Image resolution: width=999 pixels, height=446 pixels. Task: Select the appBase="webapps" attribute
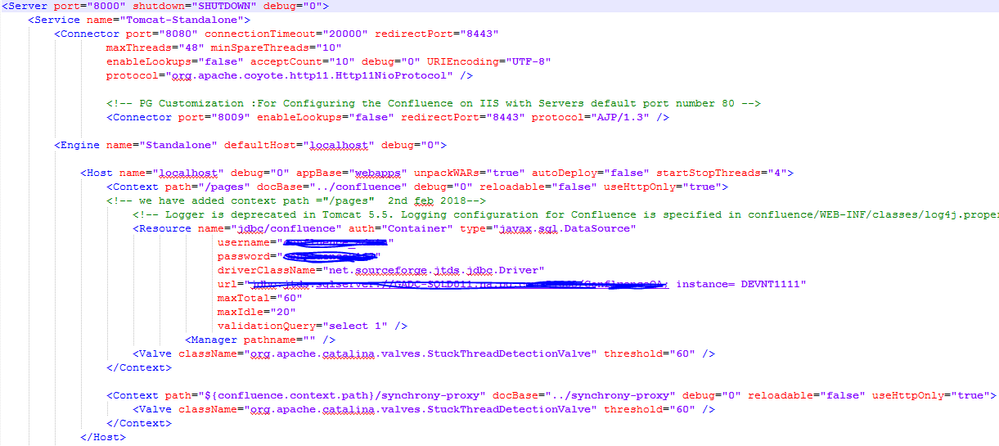[x=352, y=173]
